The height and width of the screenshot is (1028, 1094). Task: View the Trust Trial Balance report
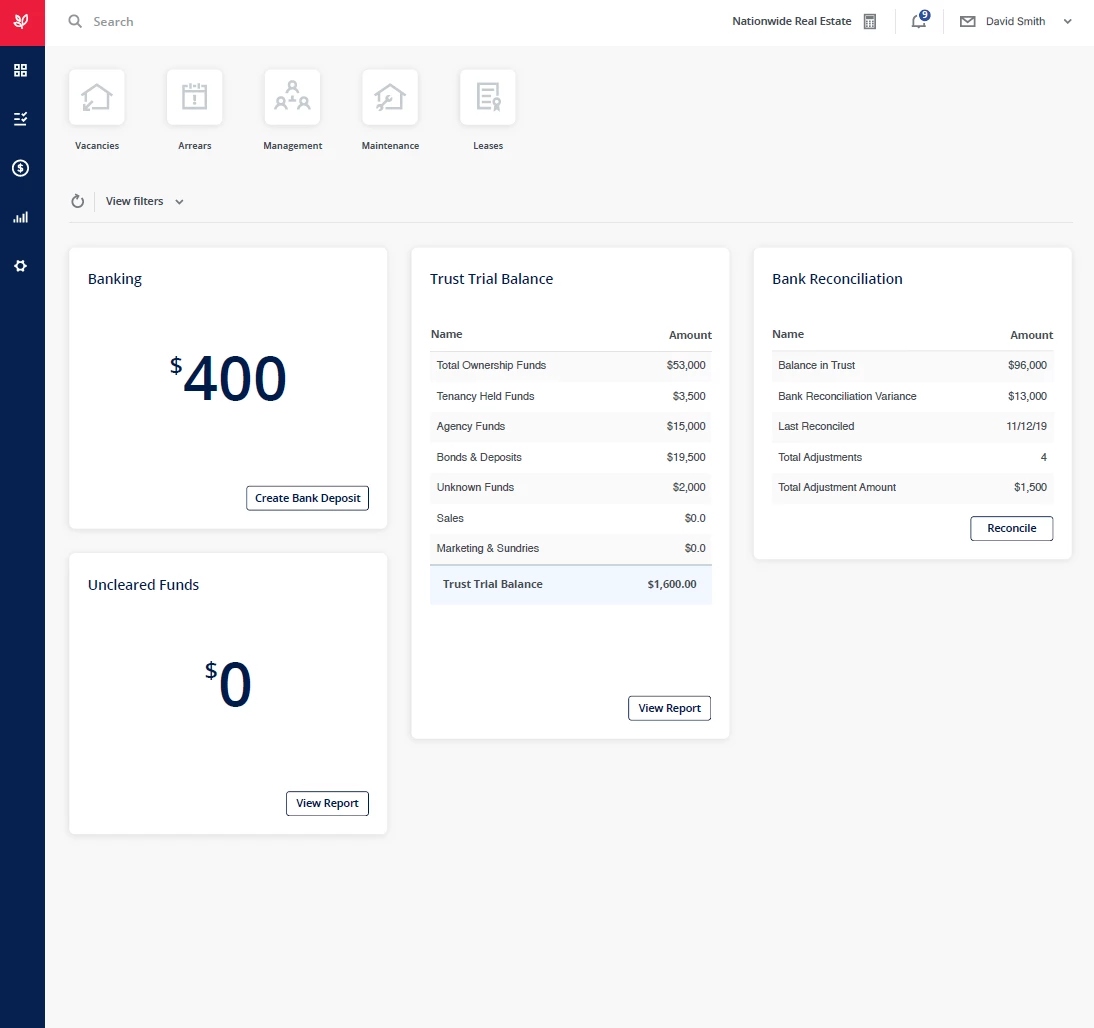(669, 707)
